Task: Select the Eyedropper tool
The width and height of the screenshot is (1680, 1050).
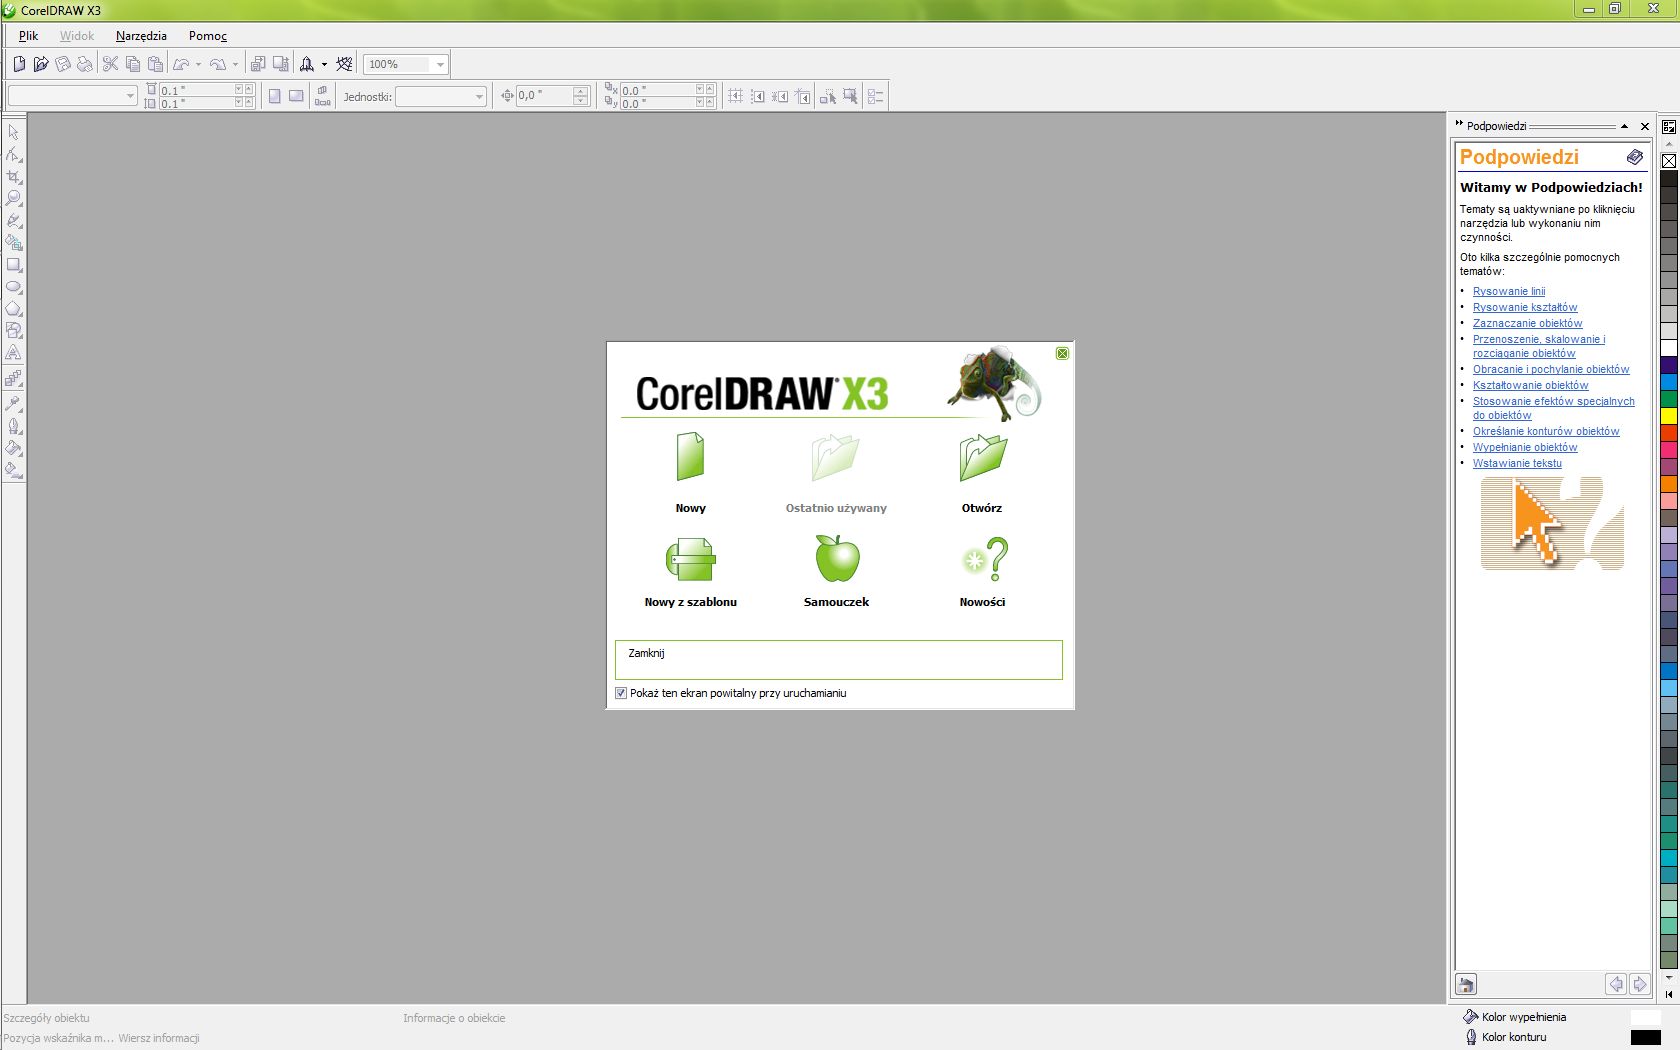Action: pyautogui.click(x=14, y=403)
